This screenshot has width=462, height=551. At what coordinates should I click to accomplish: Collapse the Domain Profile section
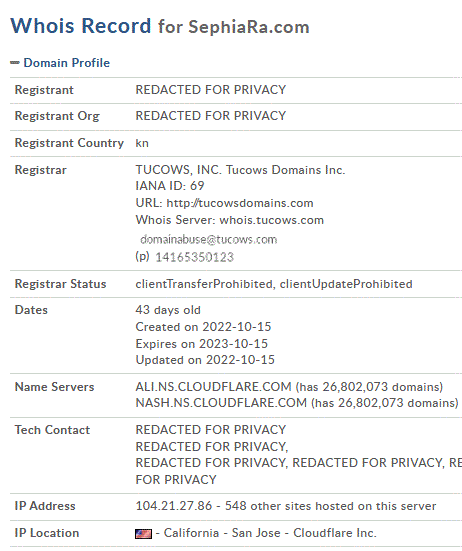click(x=66, y=63)
